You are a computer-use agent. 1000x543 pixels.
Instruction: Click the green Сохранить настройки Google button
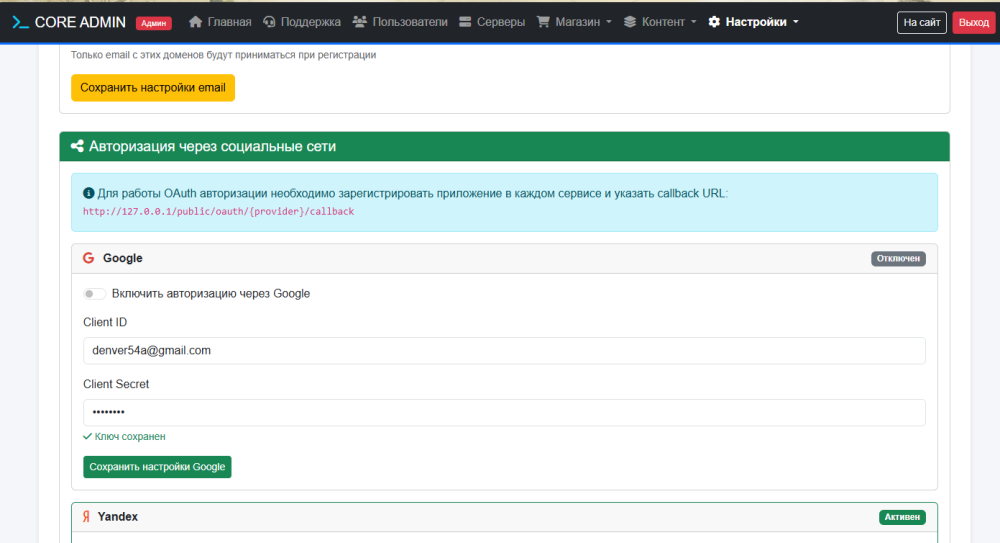point(157,467)
